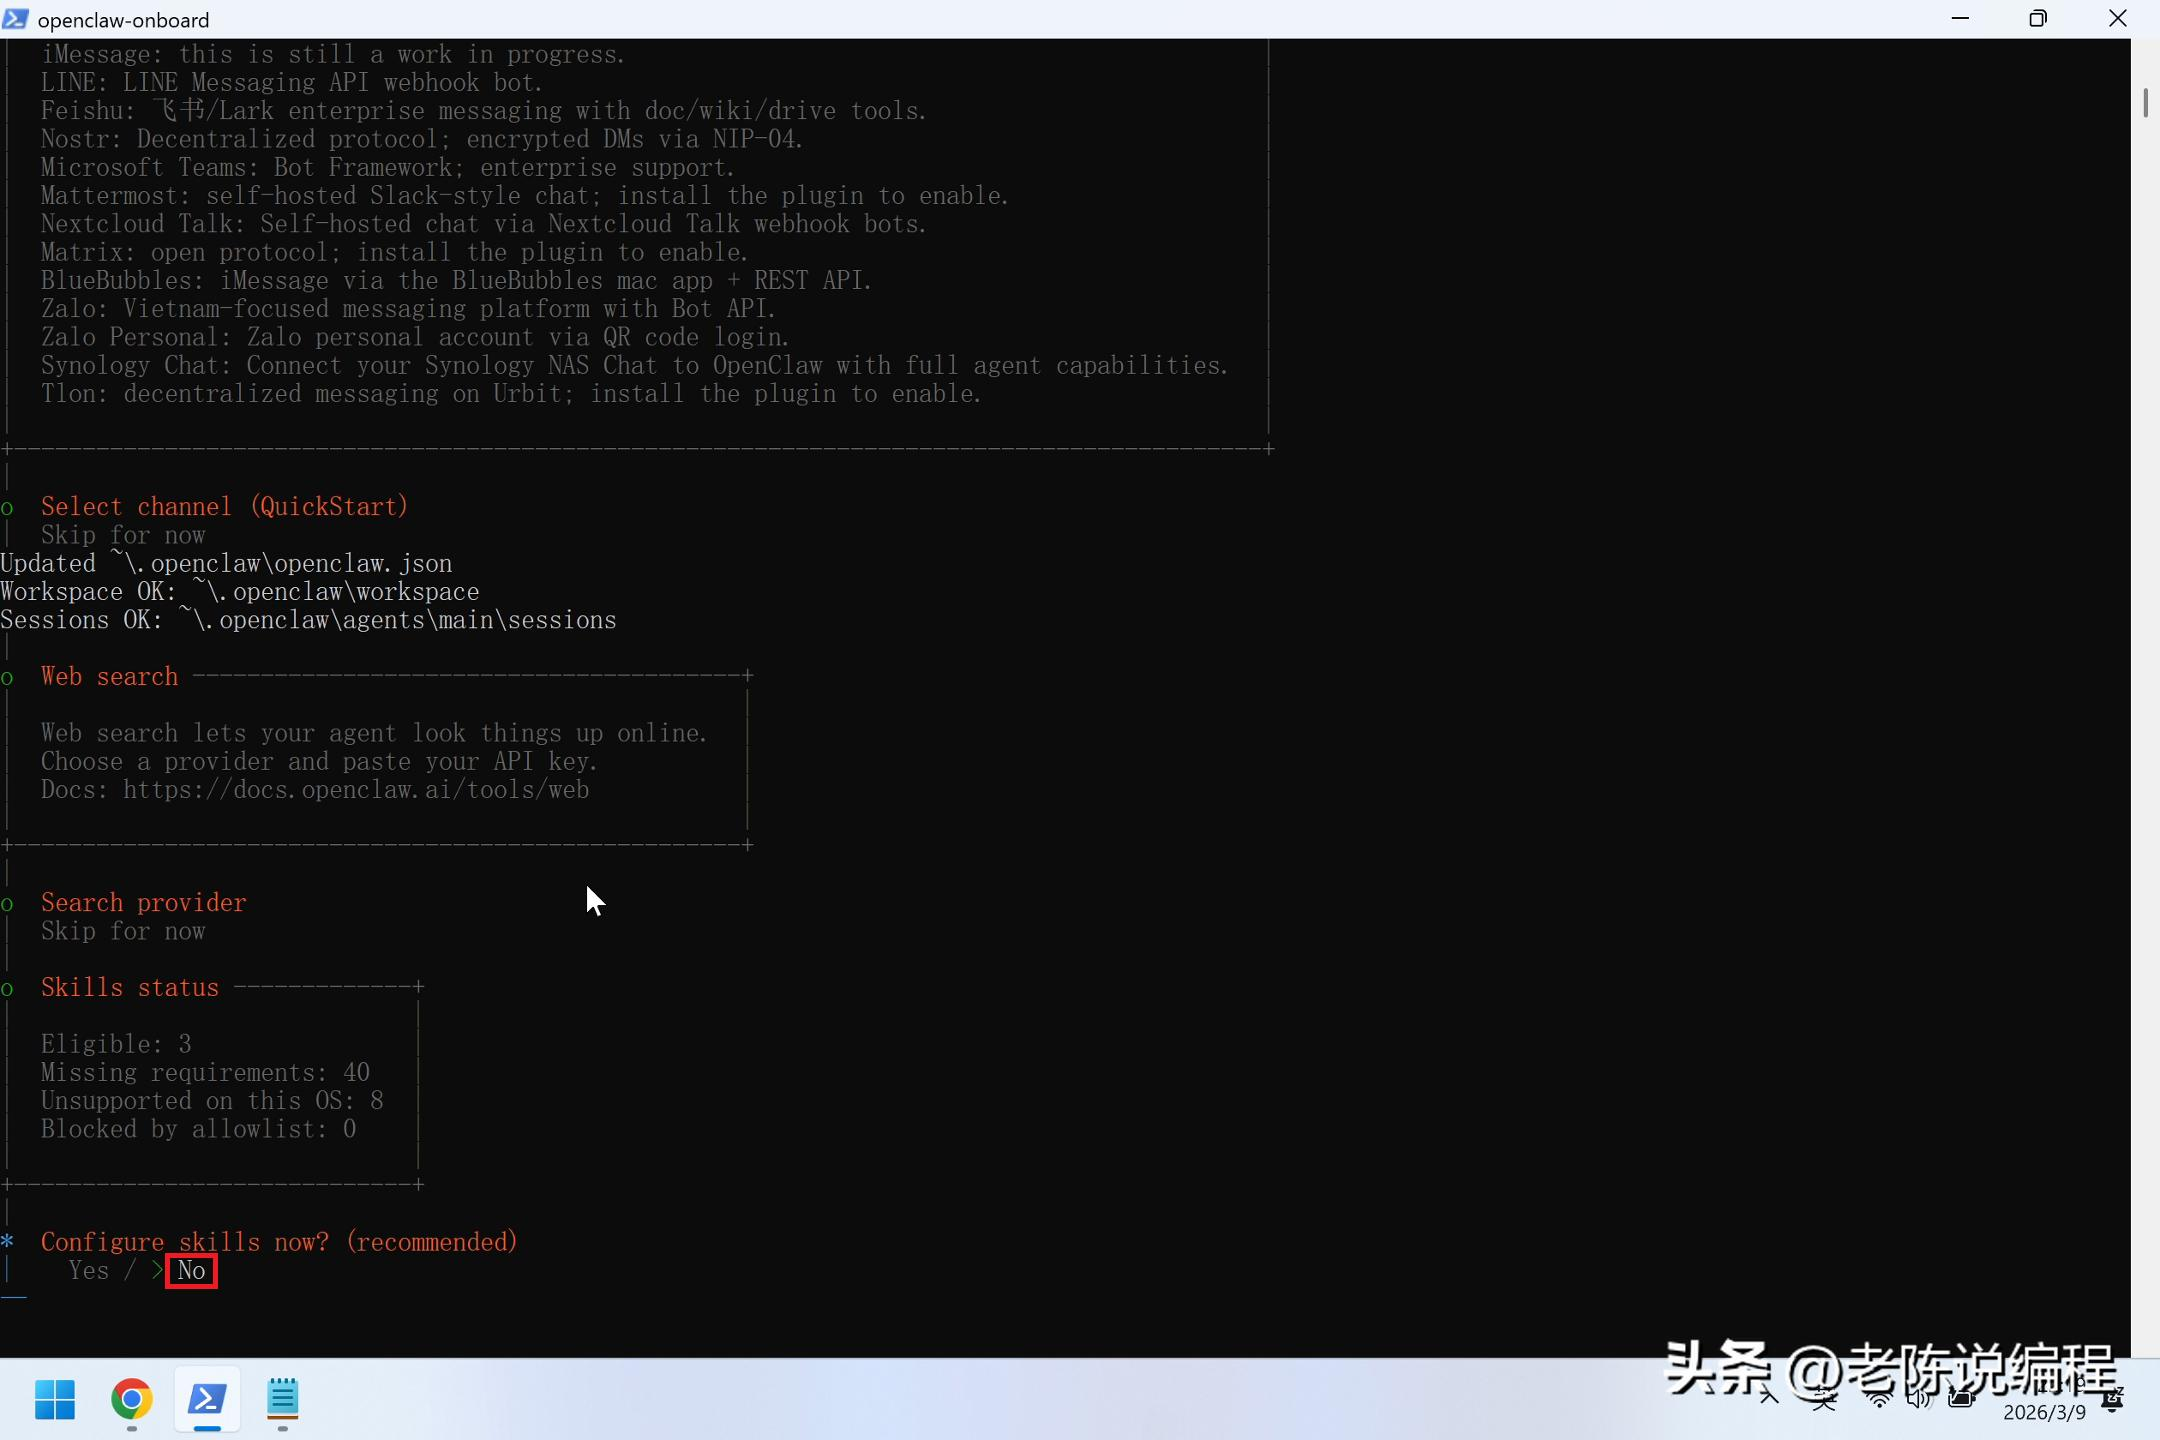Select the highlighted No option
This screenshot has height=1440, width=2160.
tap(191, 1271)
